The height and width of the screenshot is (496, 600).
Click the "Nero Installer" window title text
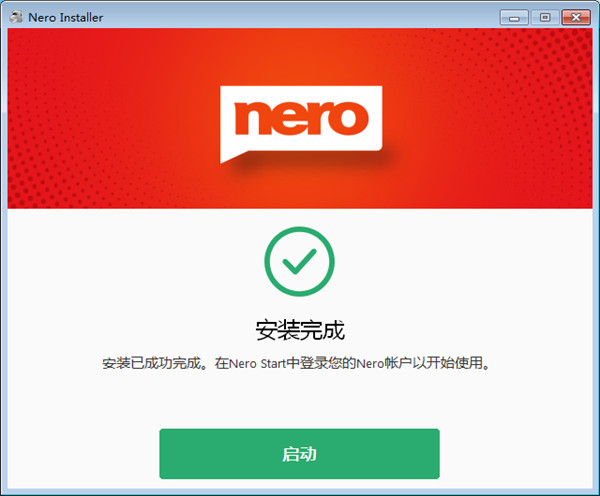point(65,18)
